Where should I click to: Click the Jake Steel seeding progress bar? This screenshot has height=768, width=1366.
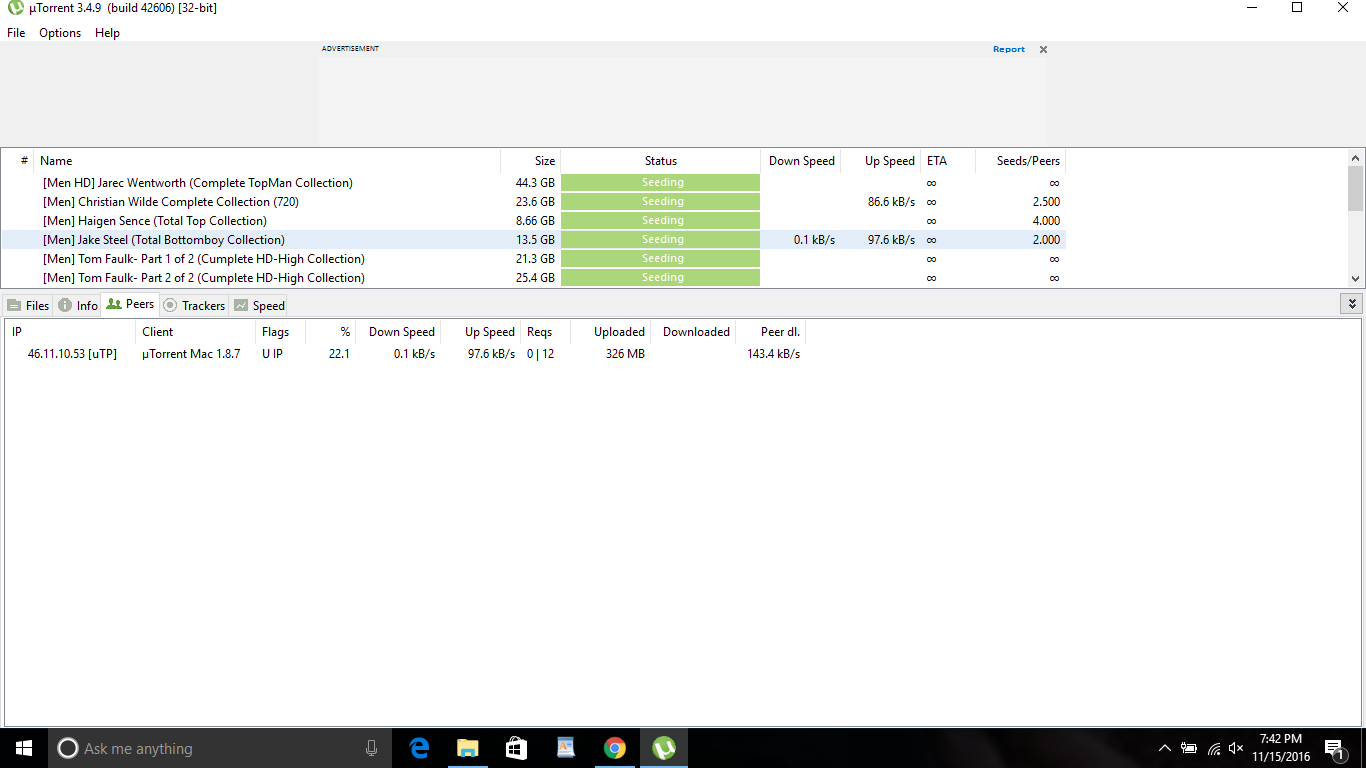[661, 240]
